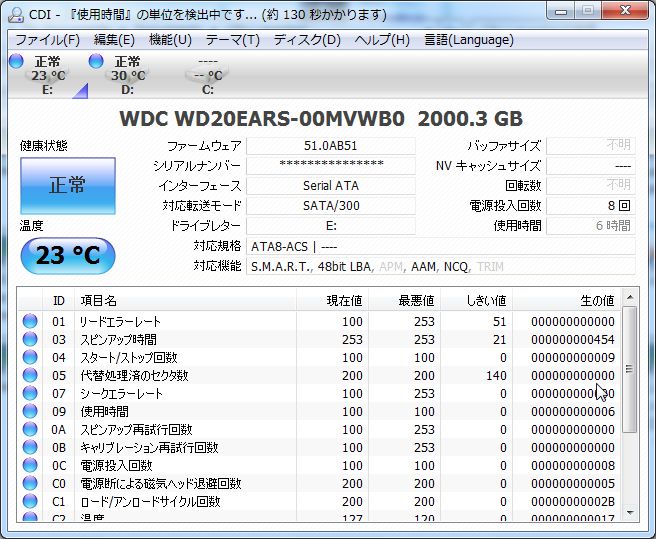Click the firmware field 51.0AB51
Screen dimensions: 656x539
[331, 146]
